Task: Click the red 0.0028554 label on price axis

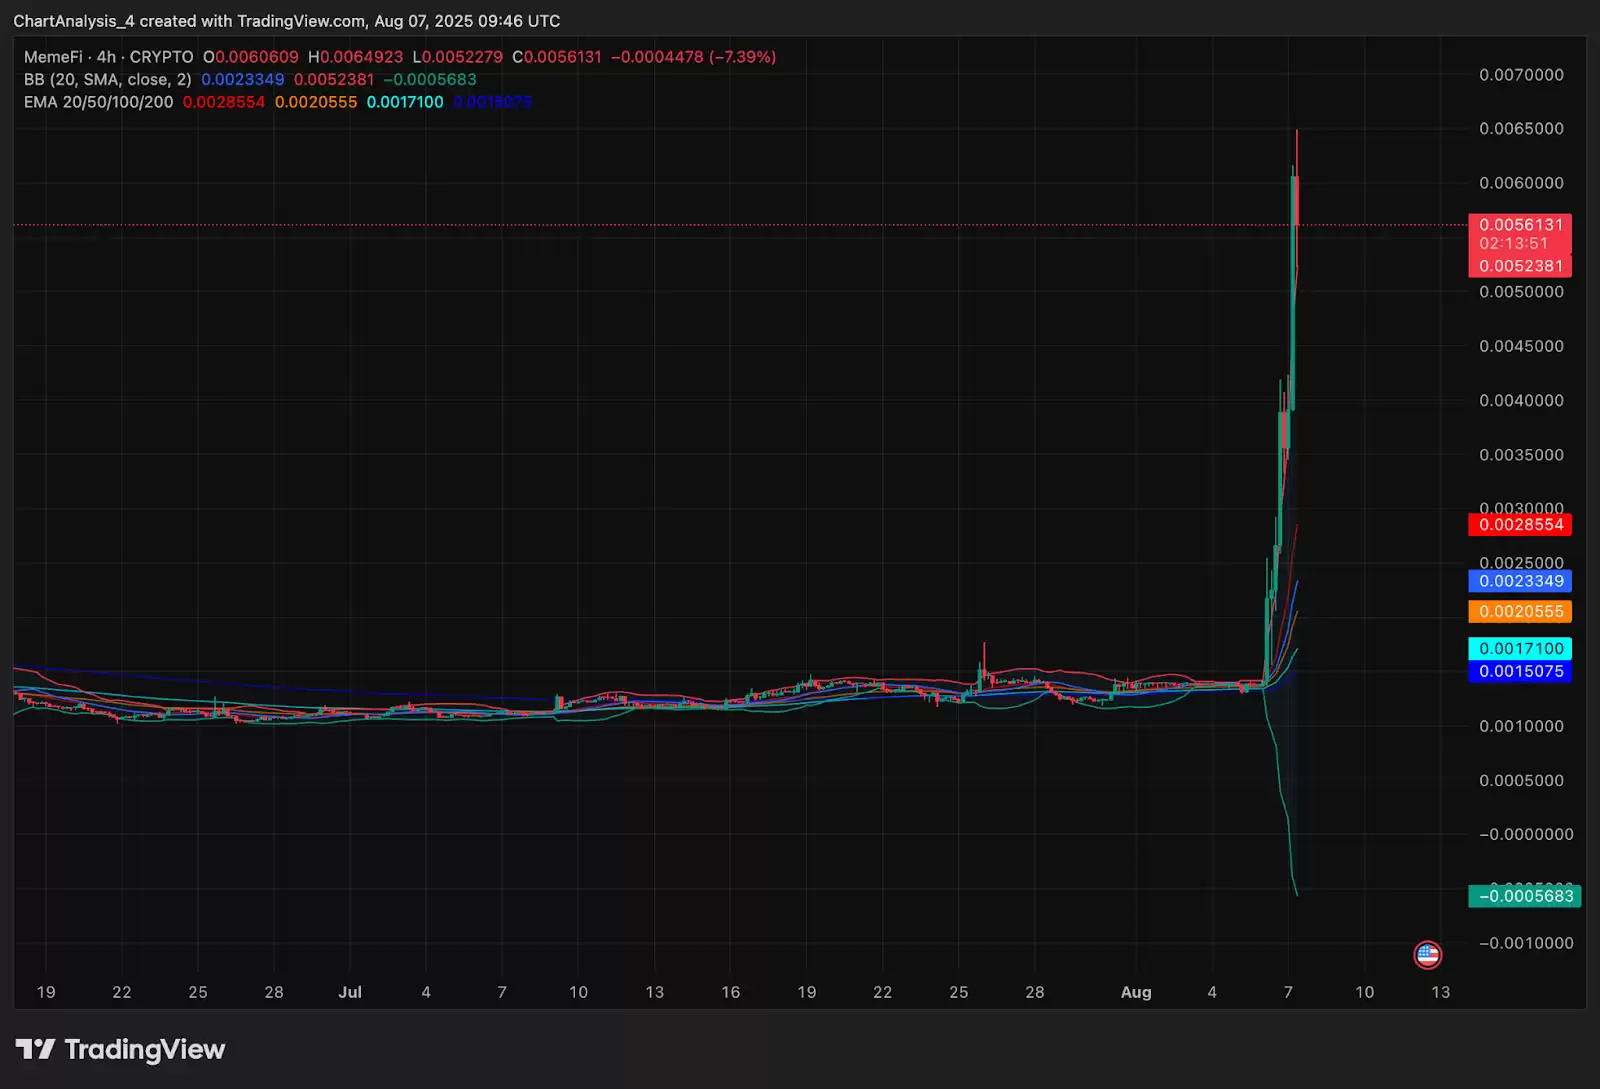Action: point(1520,525)
